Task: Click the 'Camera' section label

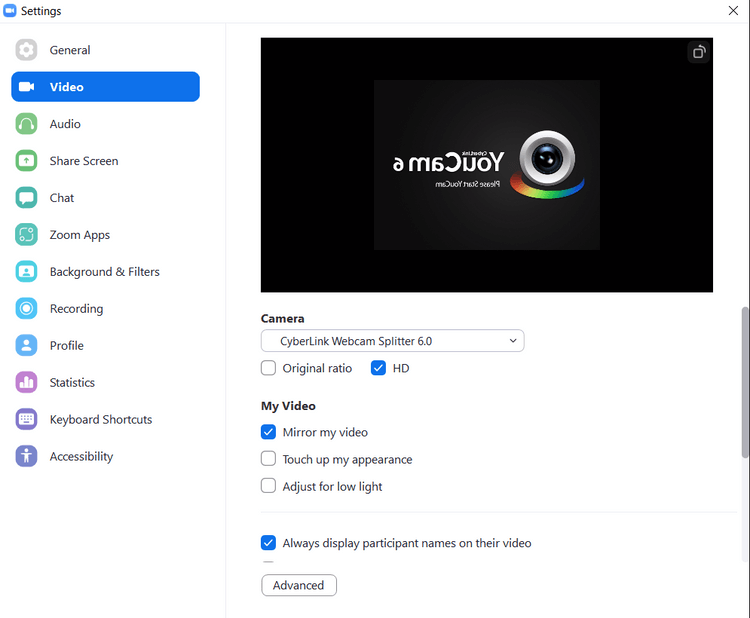Action: (282, 319)
